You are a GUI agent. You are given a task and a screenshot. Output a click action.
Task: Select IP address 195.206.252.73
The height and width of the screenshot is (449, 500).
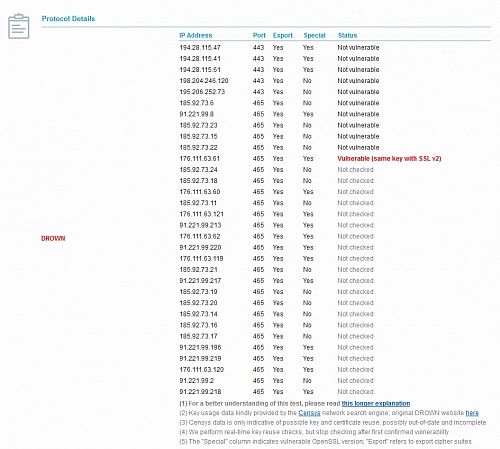pos(202,92)
